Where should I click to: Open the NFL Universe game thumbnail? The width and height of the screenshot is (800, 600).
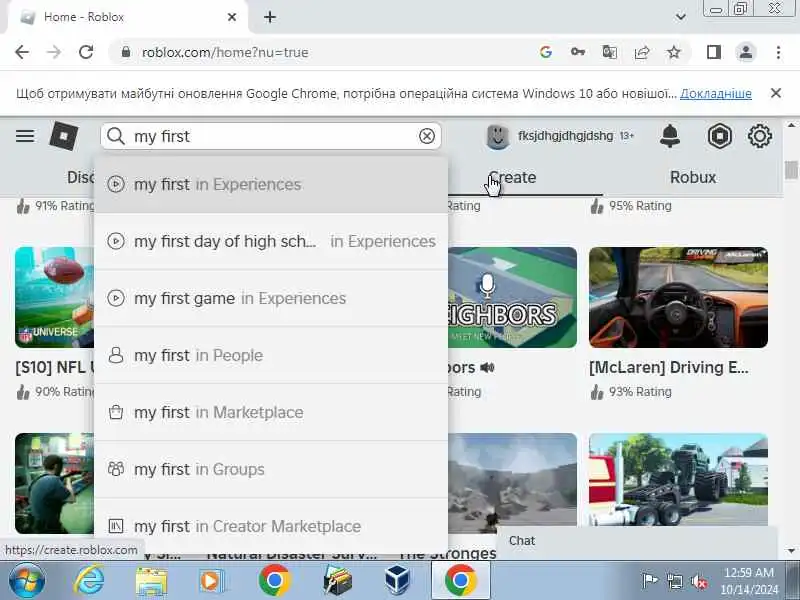coord(55,297)
